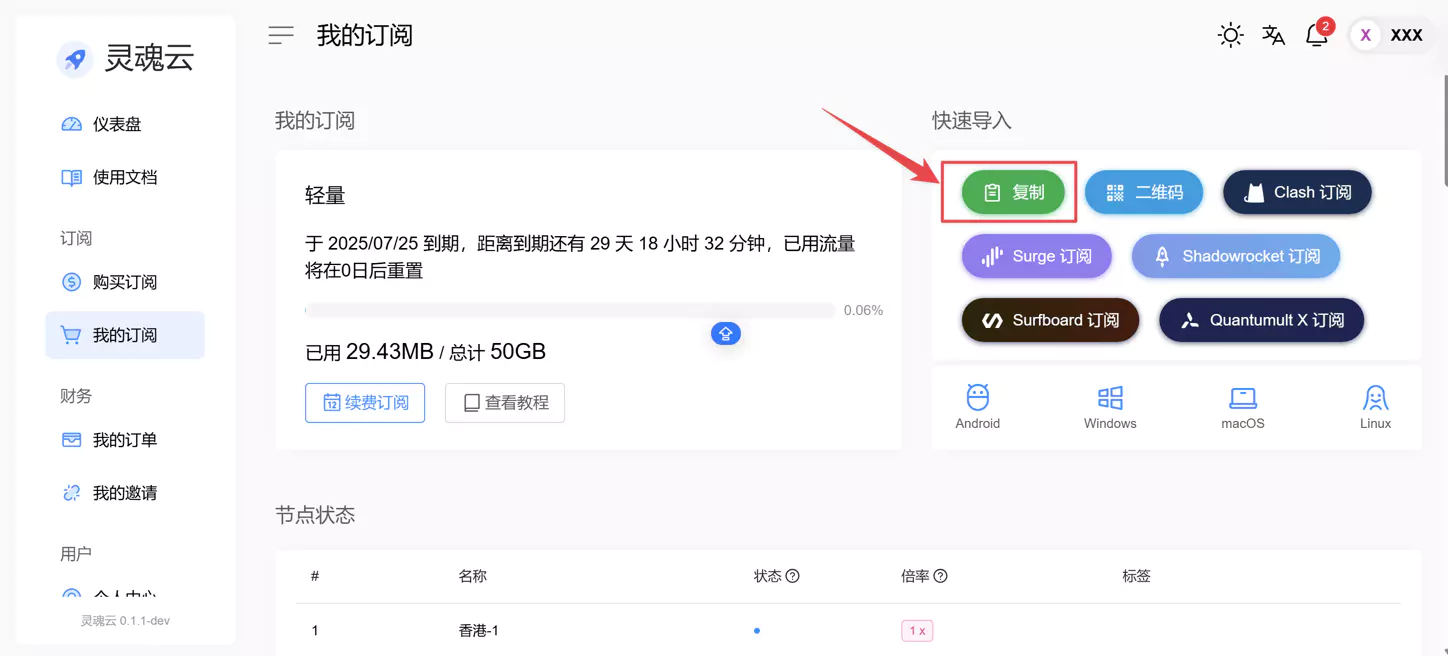Open notifications bell icon

1317,35
